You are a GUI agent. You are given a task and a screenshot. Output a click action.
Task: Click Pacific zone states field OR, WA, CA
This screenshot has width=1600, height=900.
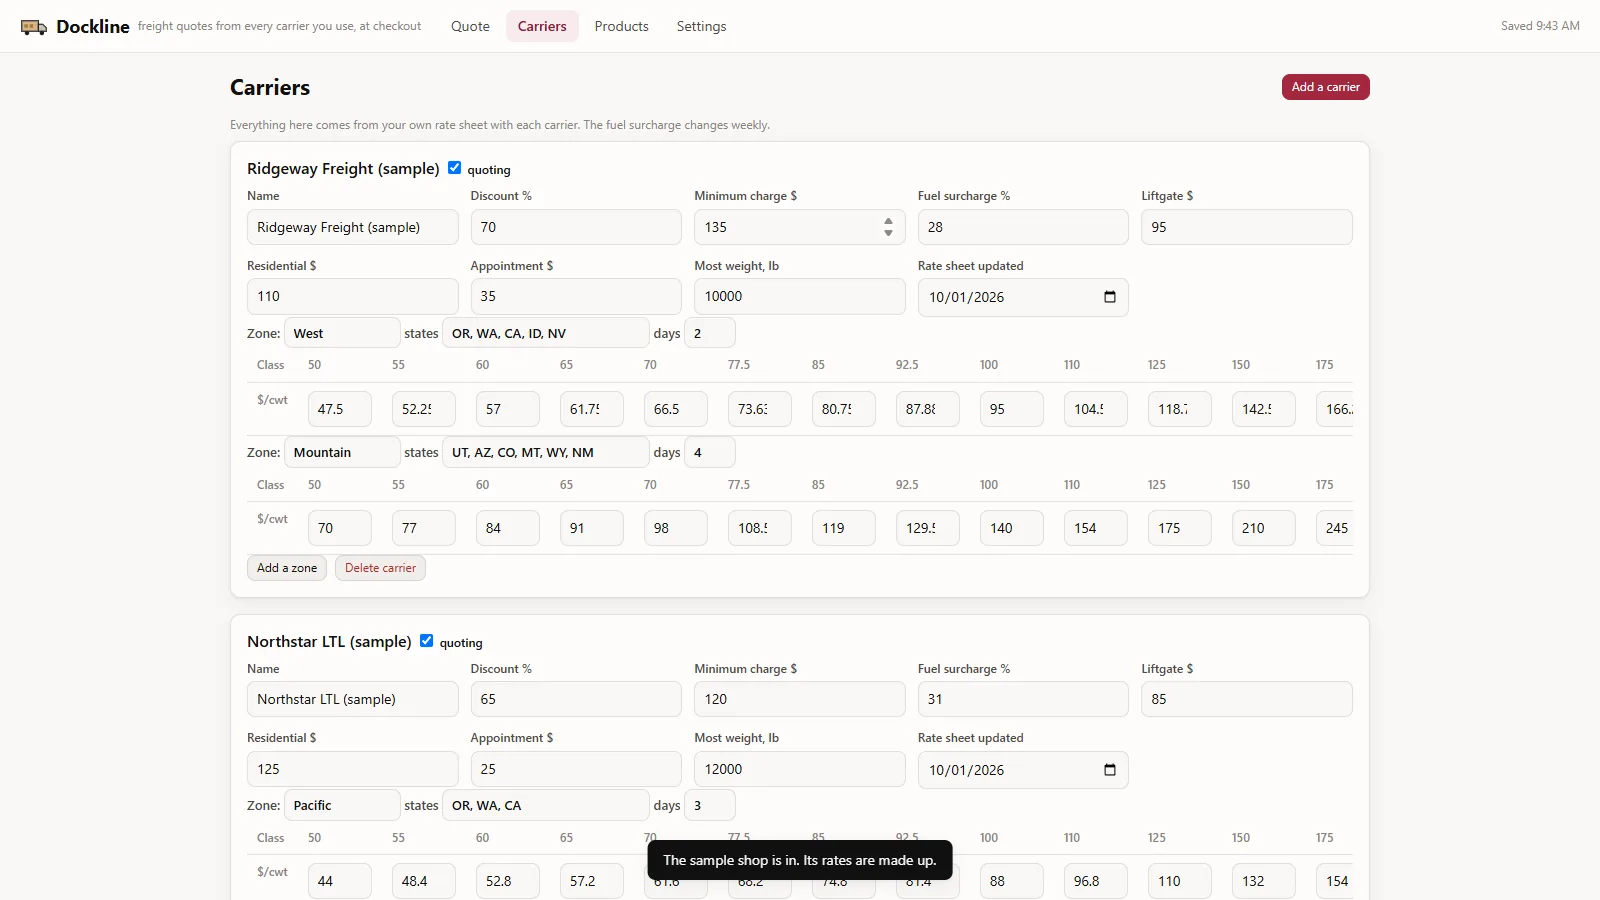(546, 805)
